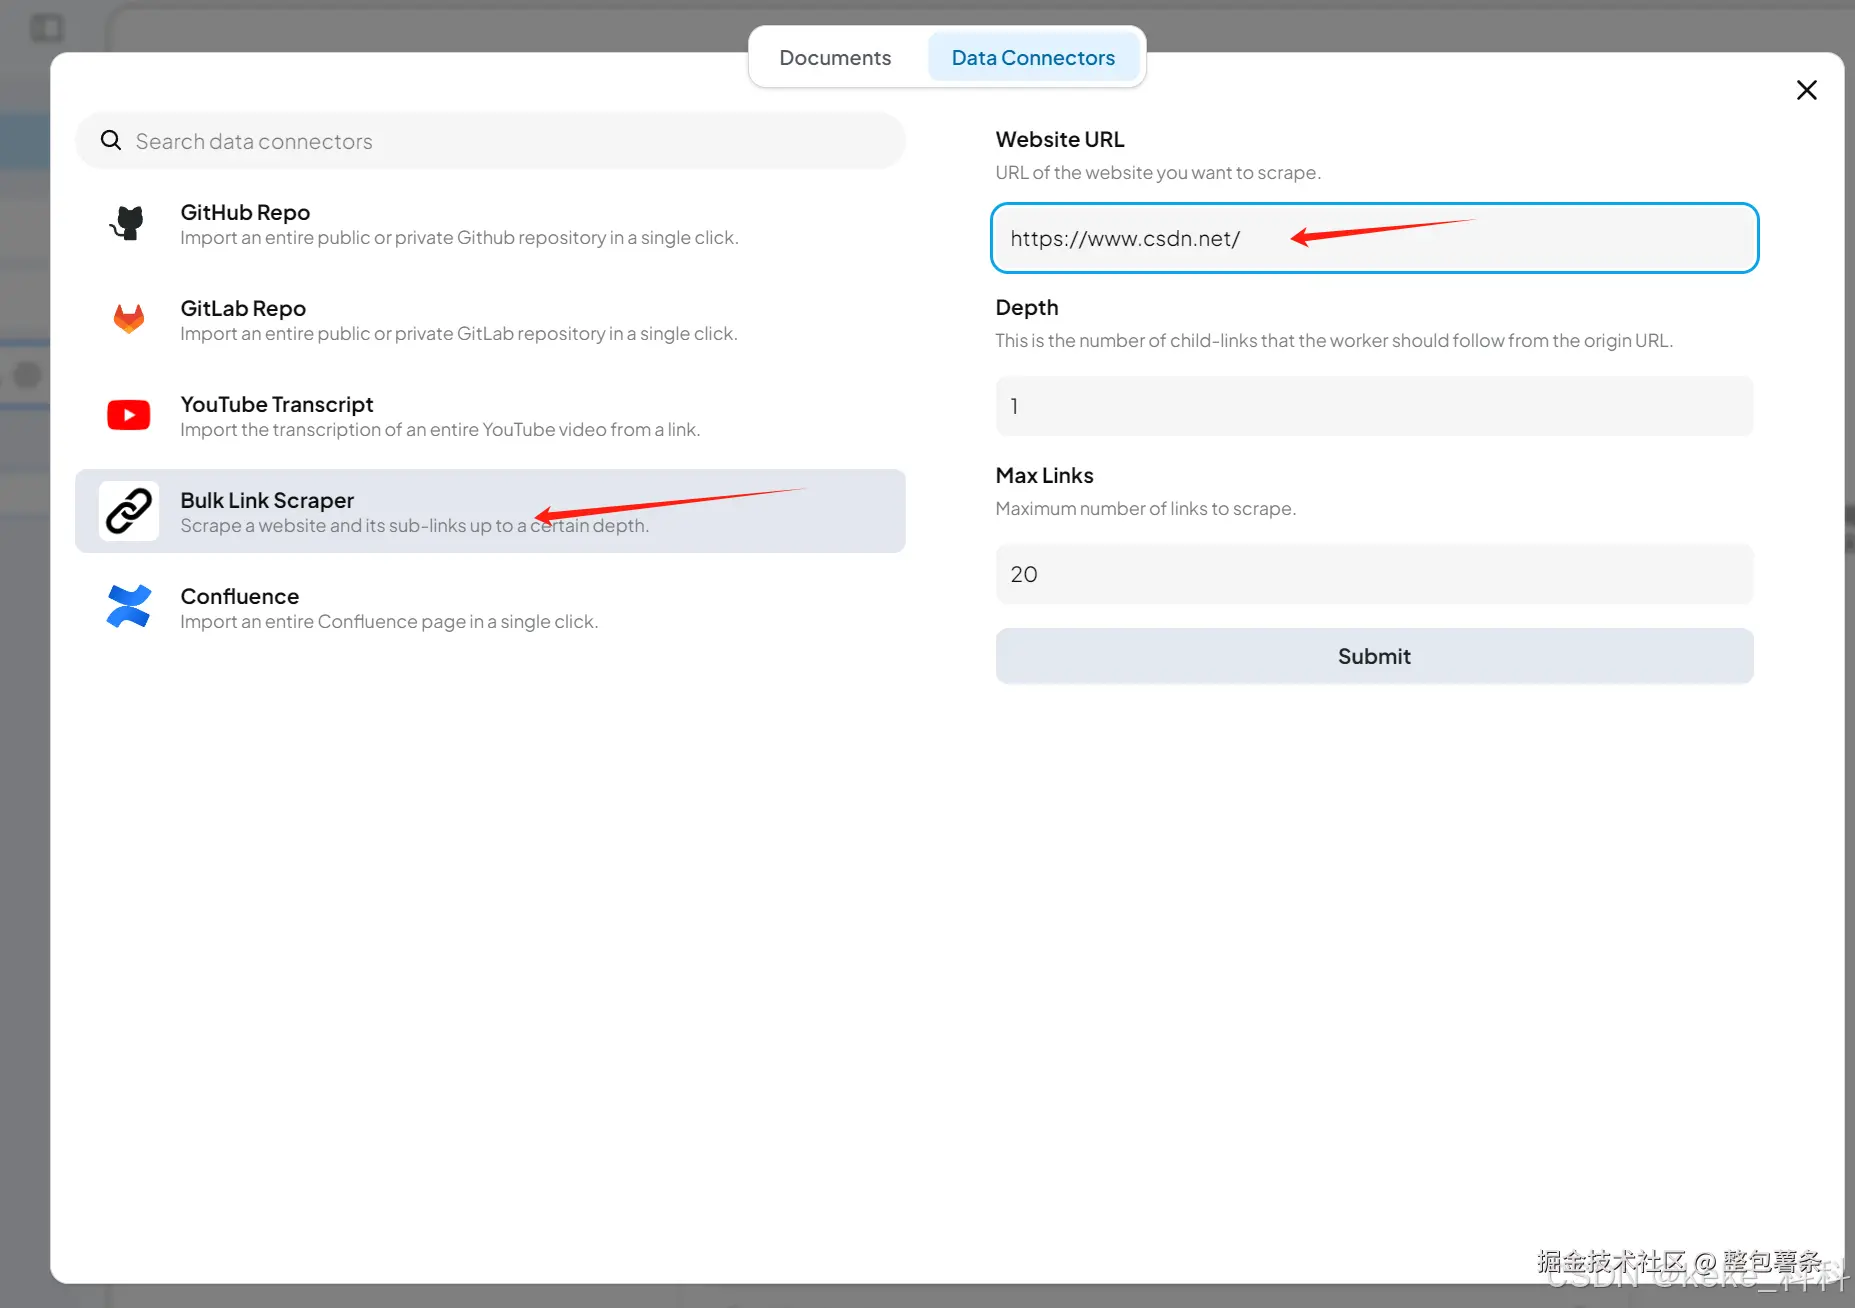Viewport: 1855px width, 1308px height.
Task: Click the search magnifier icon
Action: point(111,141)
